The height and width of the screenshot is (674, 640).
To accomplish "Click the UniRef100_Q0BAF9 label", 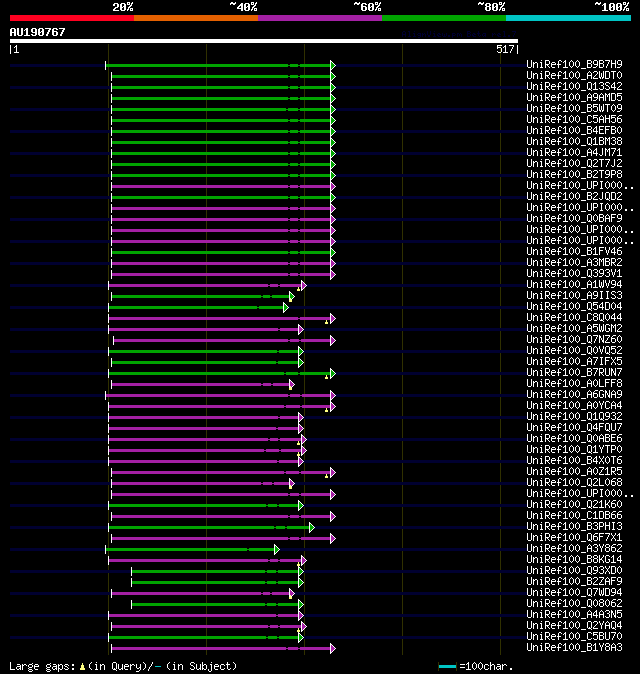I will (574, 218).
